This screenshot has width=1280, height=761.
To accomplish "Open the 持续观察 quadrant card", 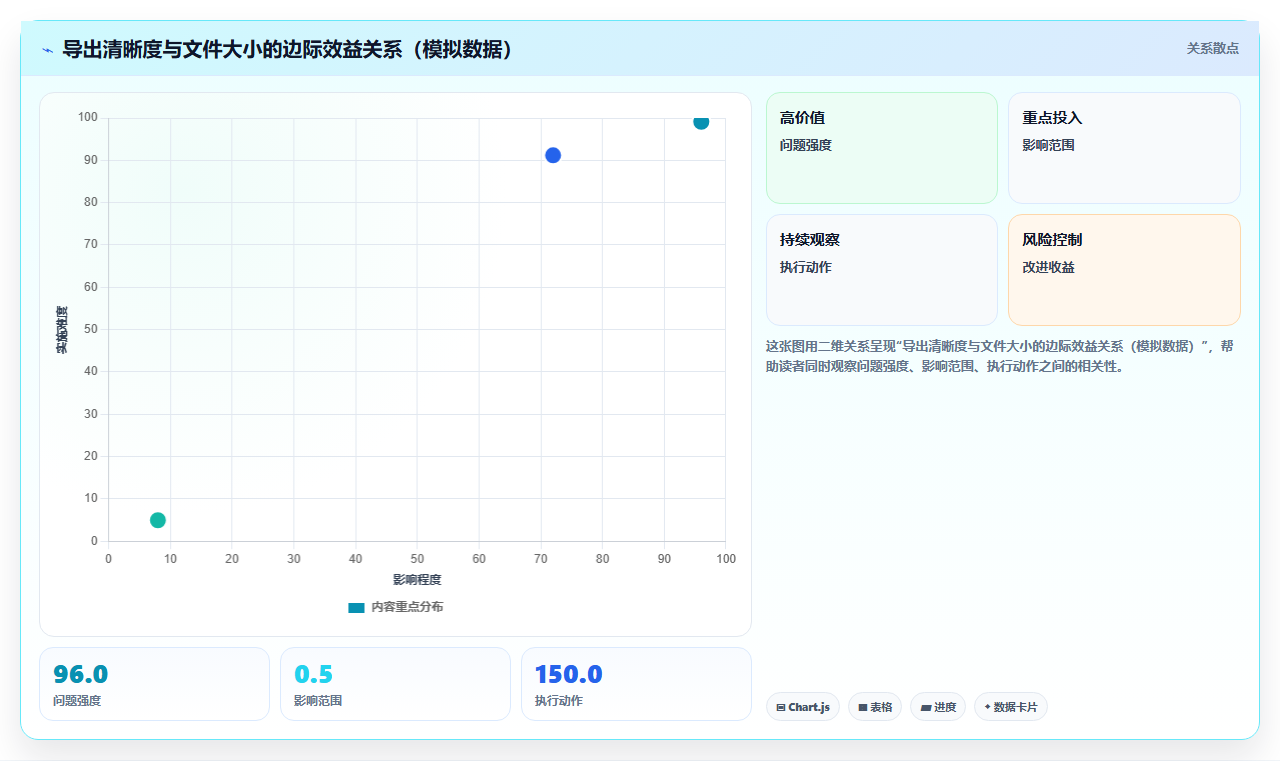I will coord(882,270).
